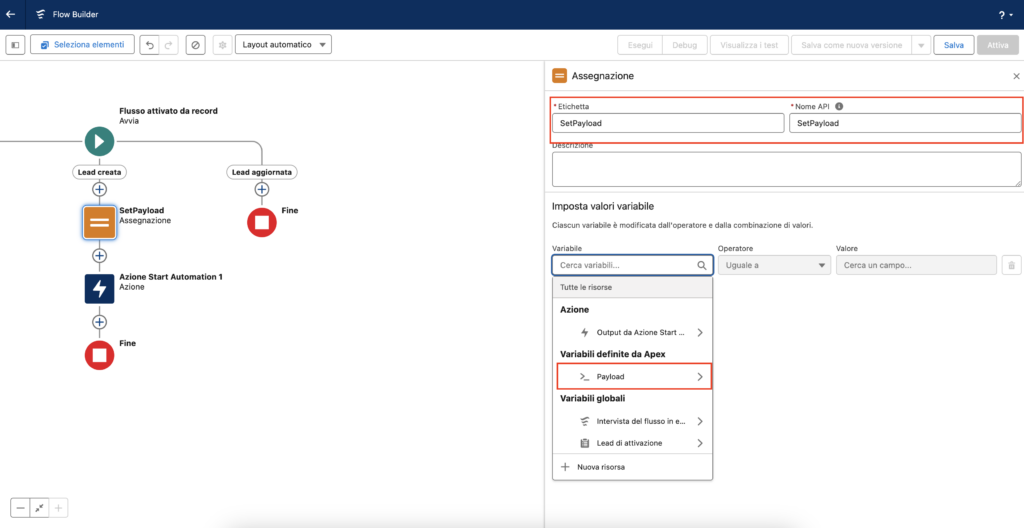Click Nuova risorsa to create resource
Viewport: 1024px width, 528px height.
click(594, 467)
